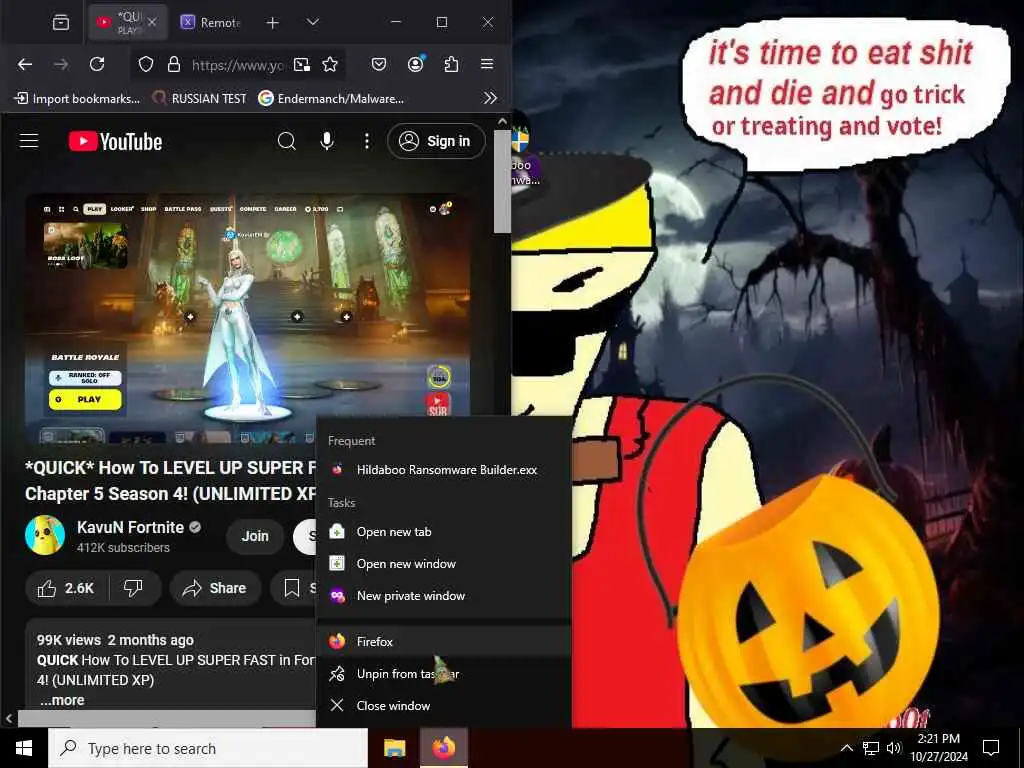Bookmark this page with the star
This screenshot has width=1024, height=768.
pyautogui.click(x=330, y=64)
